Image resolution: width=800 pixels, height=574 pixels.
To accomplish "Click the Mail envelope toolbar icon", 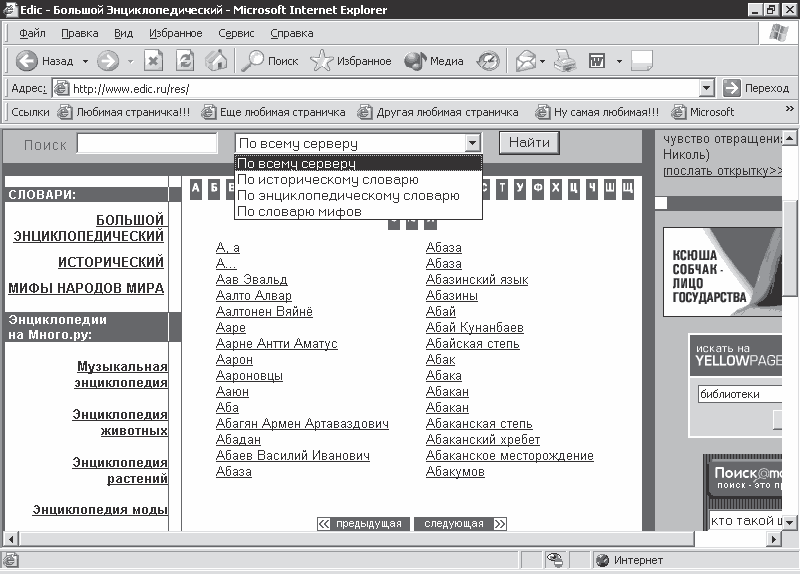I will 525,61.
